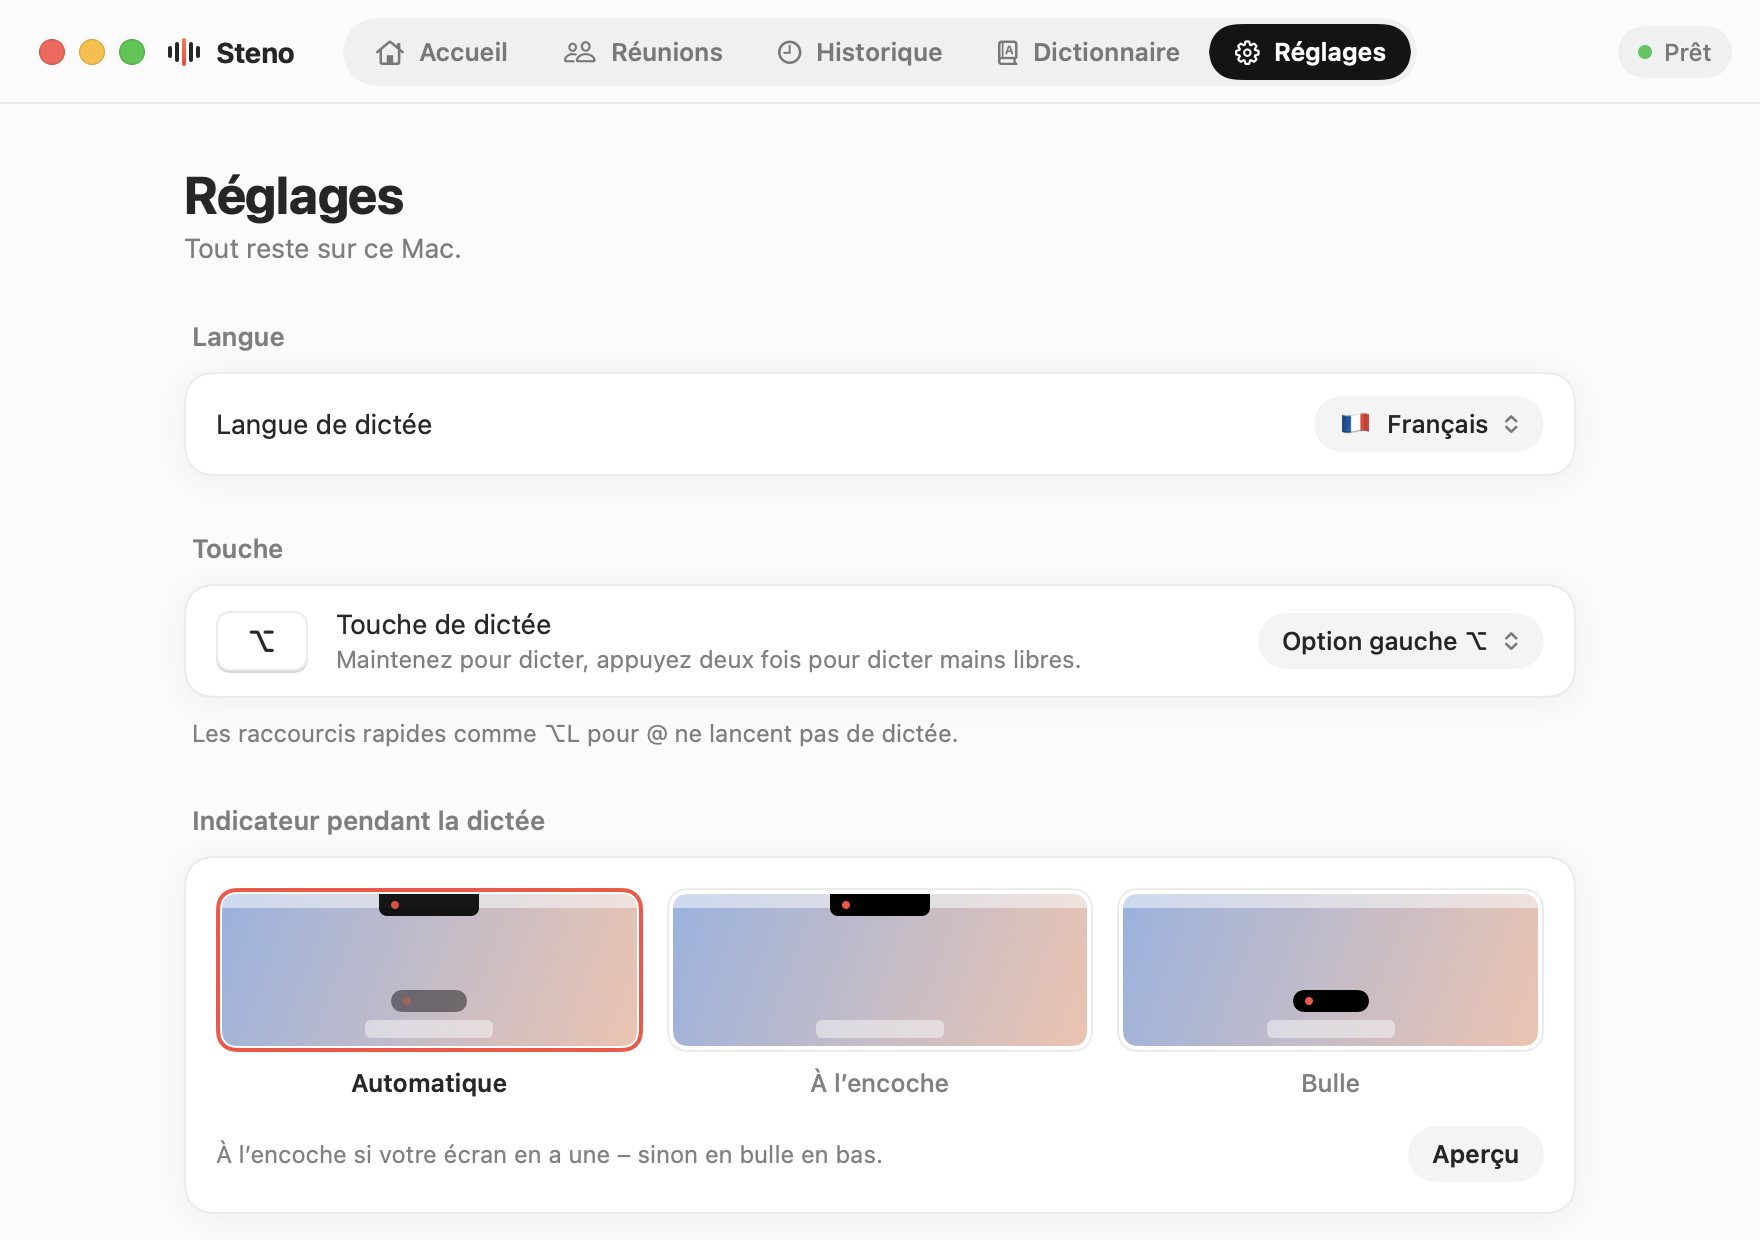
Task: Switch to the Réunions tab
Action: (x=643, y=52)
